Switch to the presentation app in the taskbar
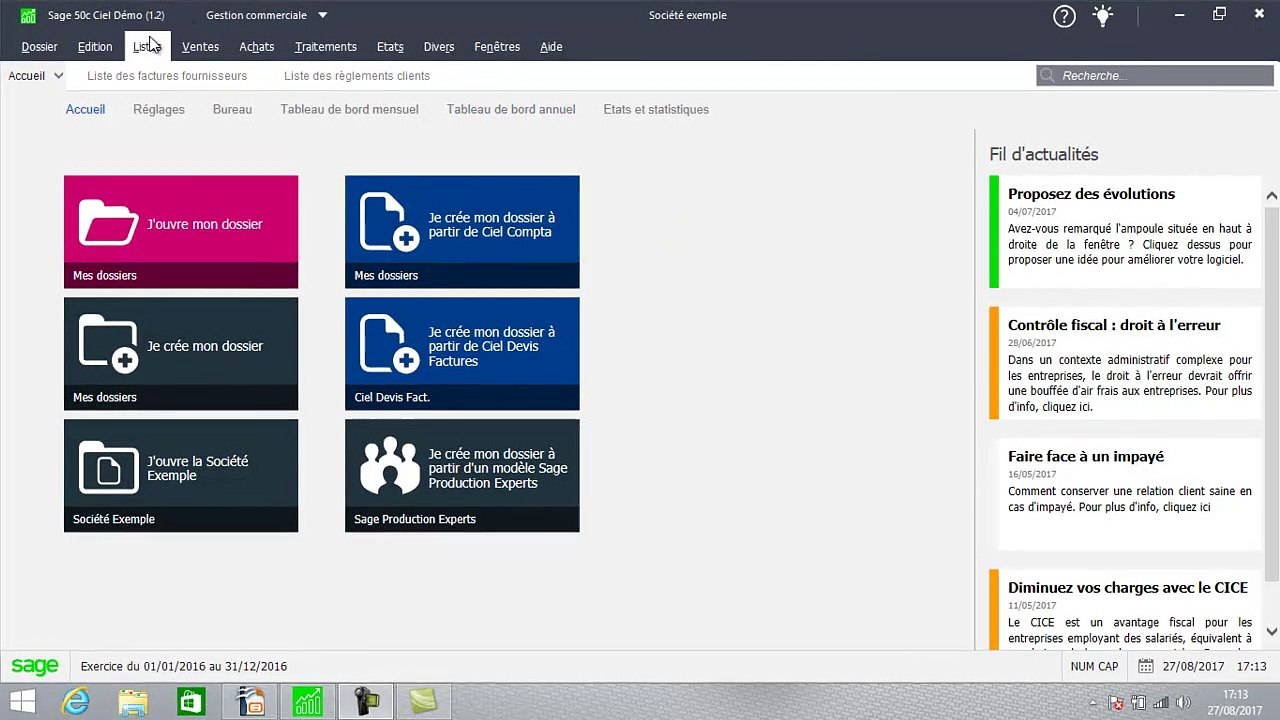The height and width of the screenshot is (720, 1280). point(250,702)
